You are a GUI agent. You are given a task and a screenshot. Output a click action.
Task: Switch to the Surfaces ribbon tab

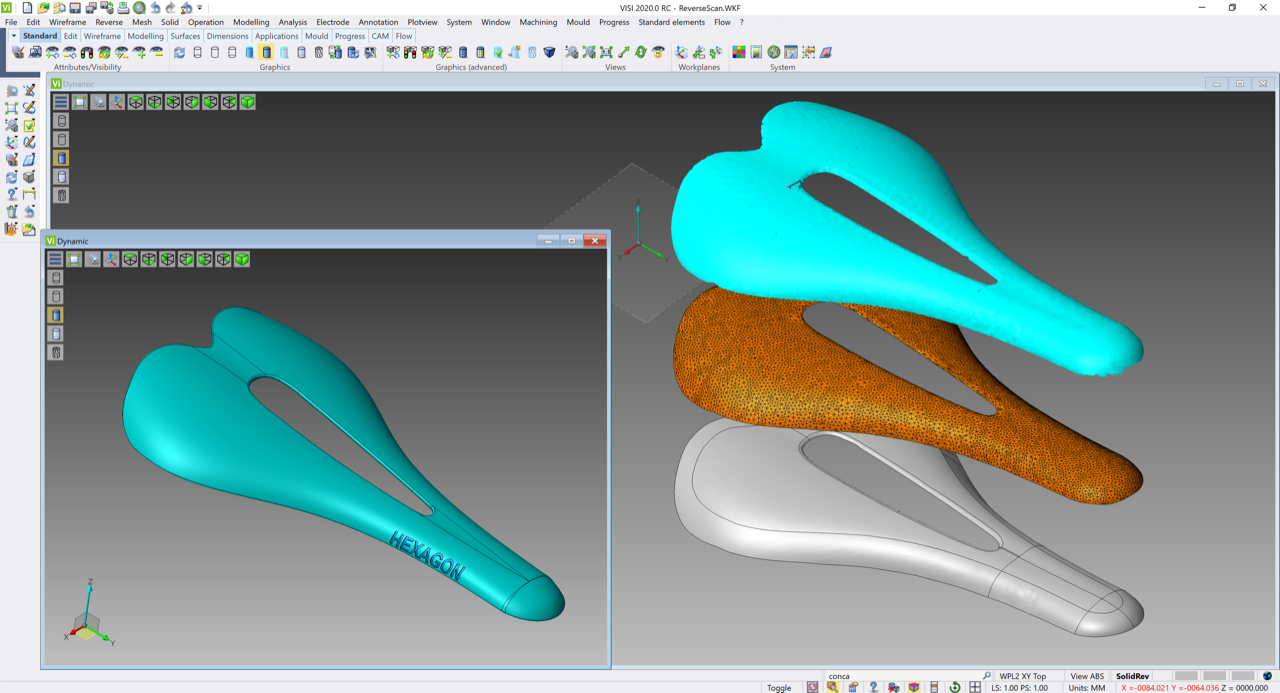click(x=185, y=36)
